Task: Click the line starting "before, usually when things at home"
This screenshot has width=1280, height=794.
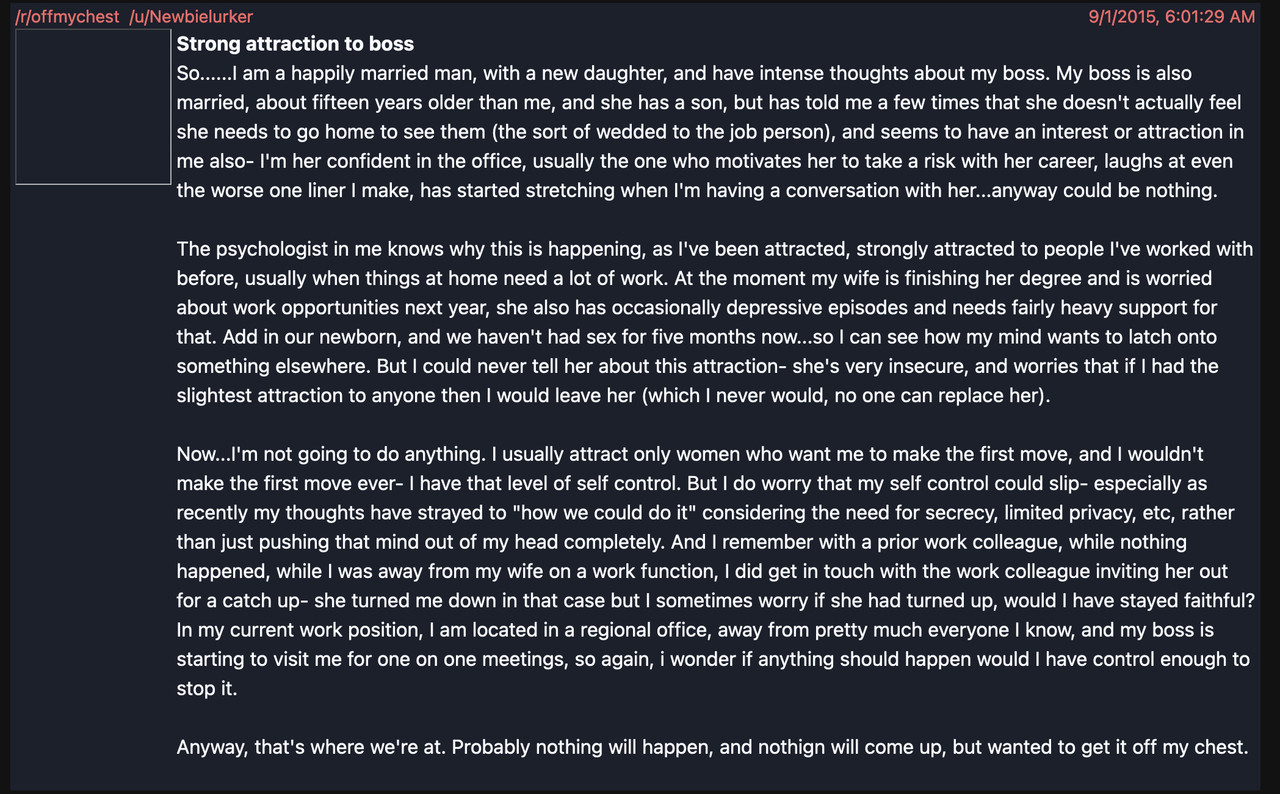Action: pyautogui.click(x=694, y=278)
